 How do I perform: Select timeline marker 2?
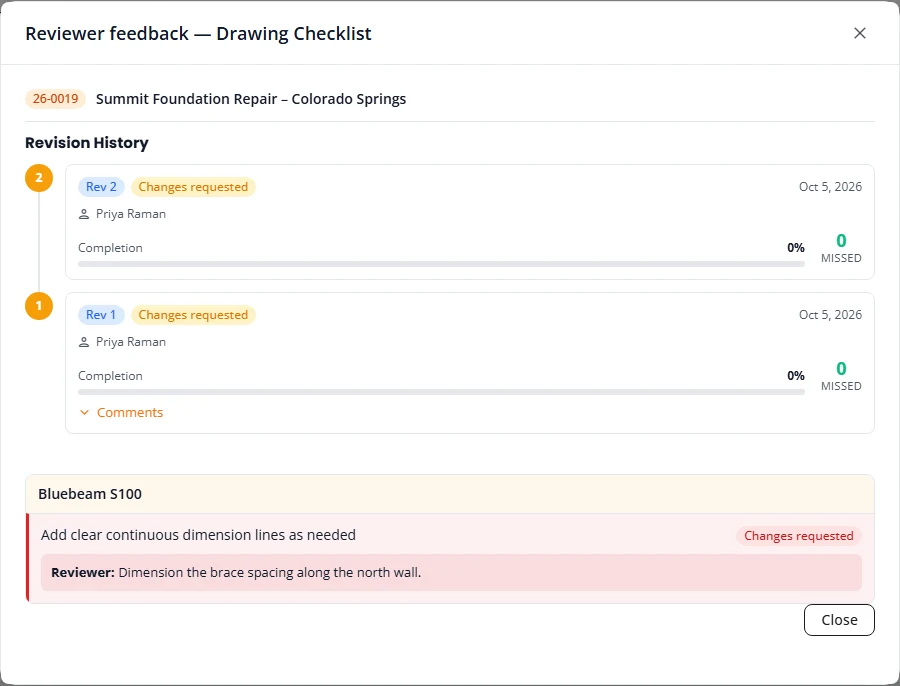pyautogui.click(x=39, y=178)
